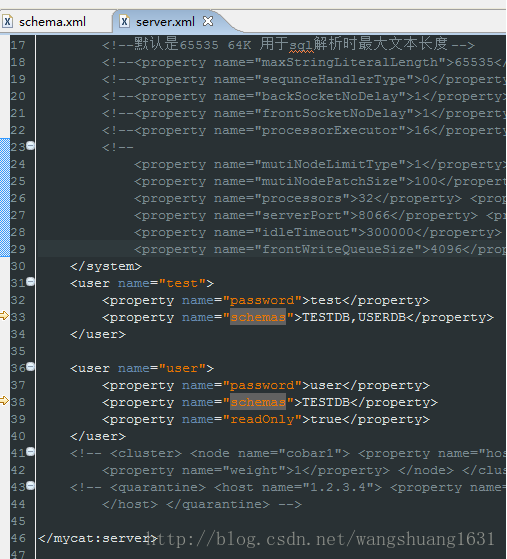Click line number 35 in the gutter
Screen dimensions: 507x559
click(x=18, y=351)
